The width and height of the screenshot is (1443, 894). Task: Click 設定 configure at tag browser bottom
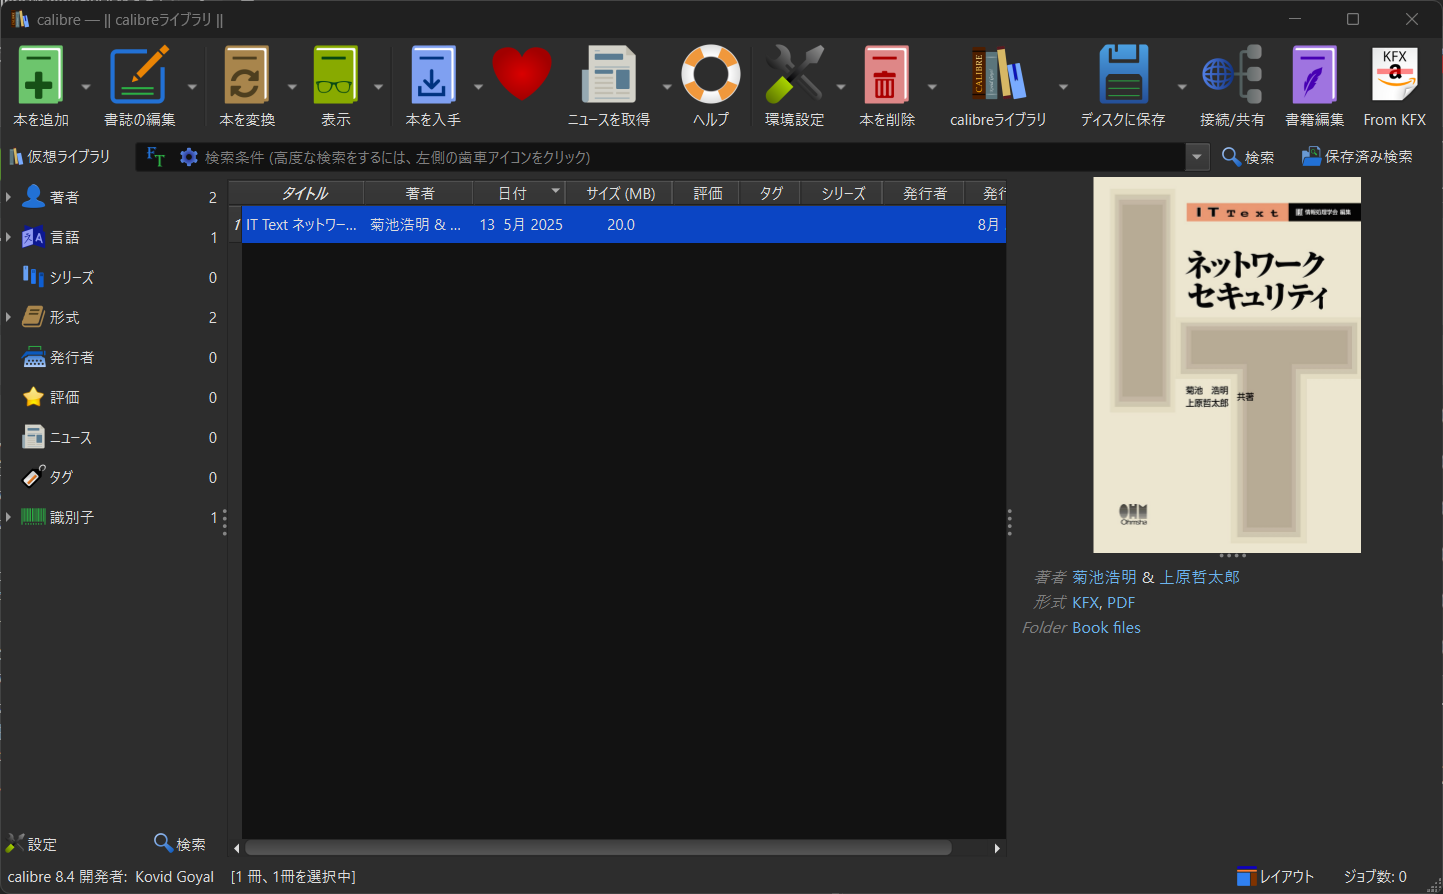click(x=31, y=844)
